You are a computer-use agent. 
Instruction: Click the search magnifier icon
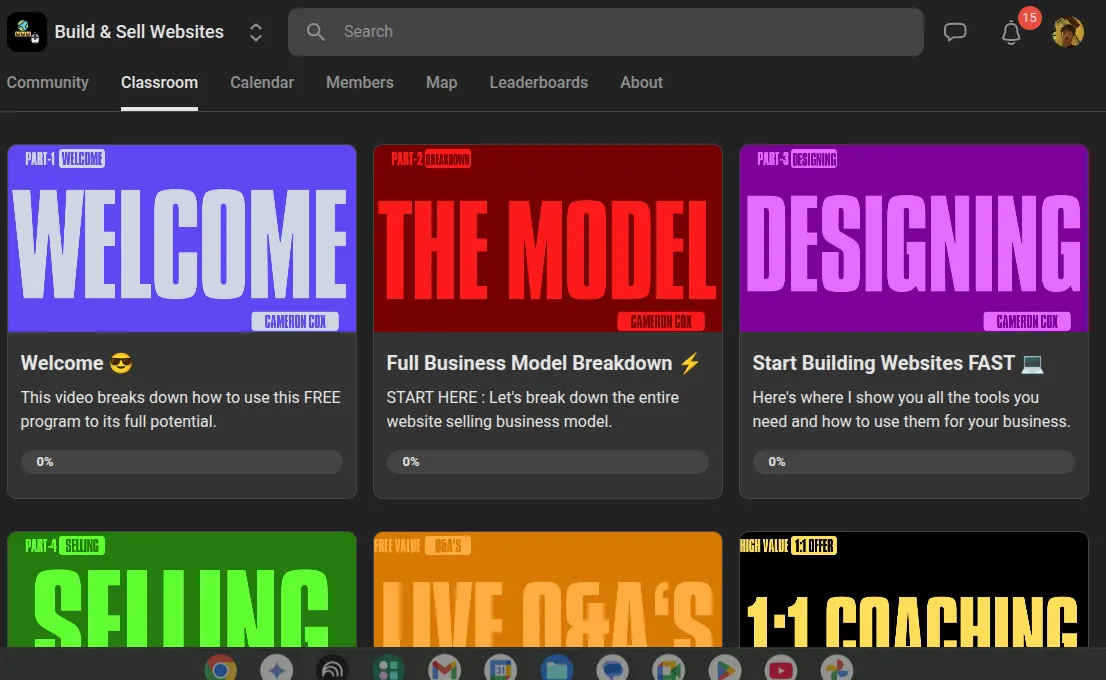[315, 32]
